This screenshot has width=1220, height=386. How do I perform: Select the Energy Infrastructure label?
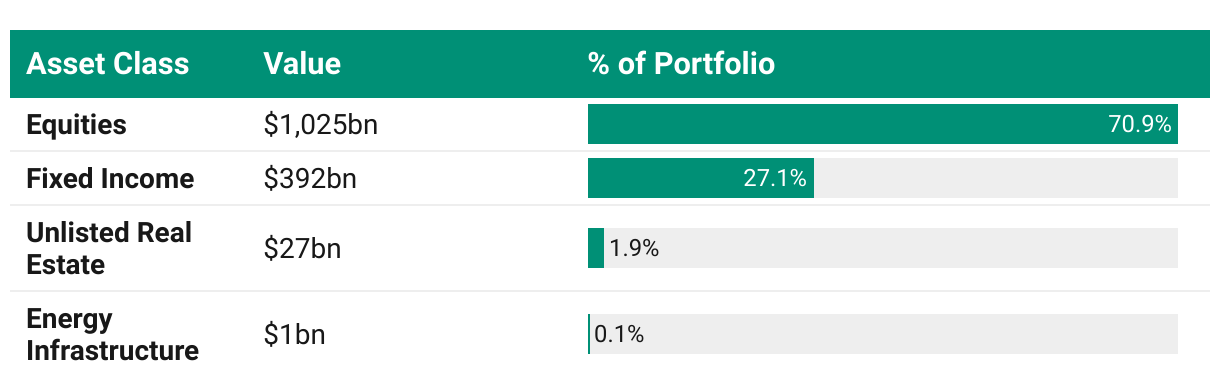113,335
